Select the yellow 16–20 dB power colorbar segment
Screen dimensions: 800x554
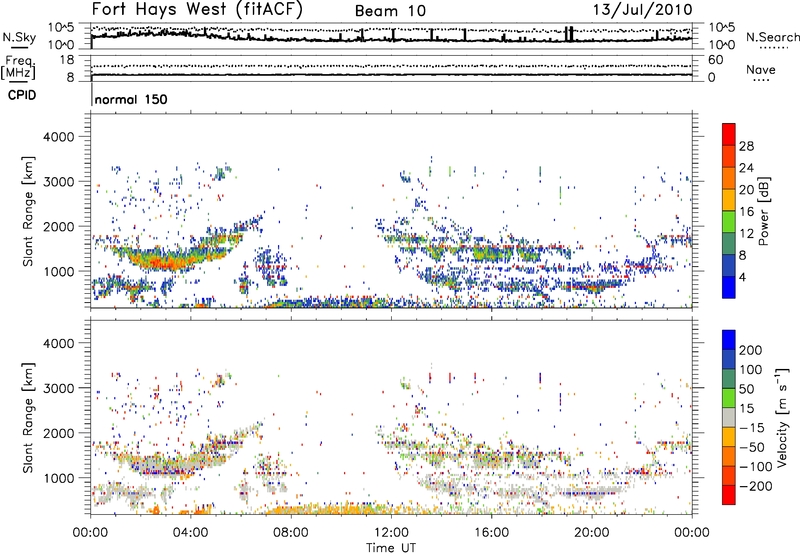pos(729,199)
